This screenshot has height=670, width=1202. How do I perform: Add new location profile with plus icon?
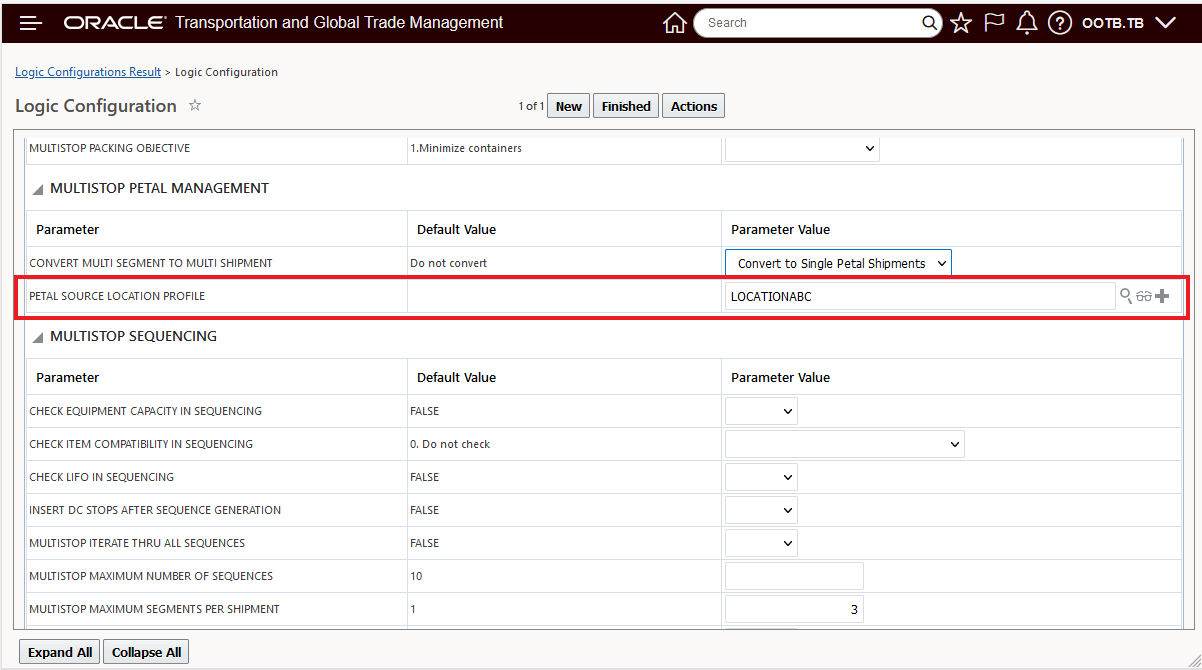point(1162,296)
